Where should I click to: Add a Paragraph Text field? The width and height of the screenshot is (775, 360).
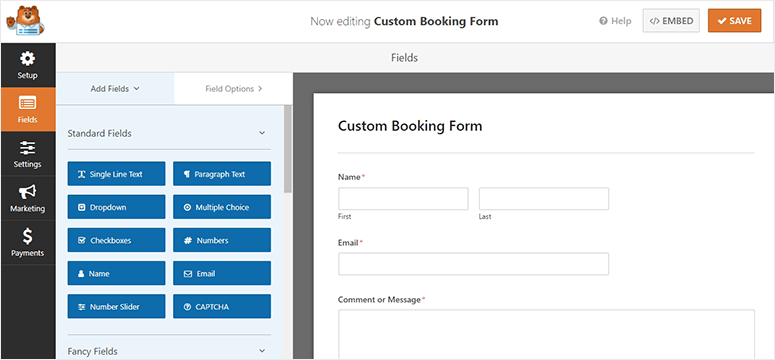pos(222,174)
